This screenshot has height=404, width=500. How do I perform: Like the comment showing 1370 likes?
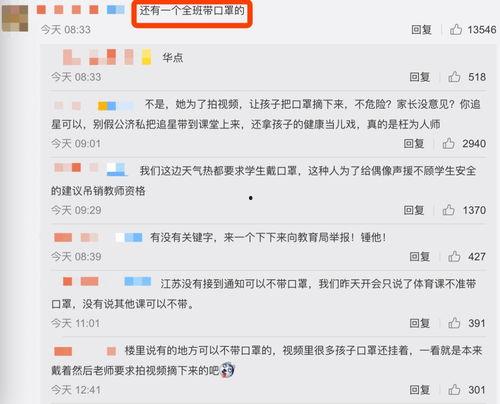click(448, 210)
